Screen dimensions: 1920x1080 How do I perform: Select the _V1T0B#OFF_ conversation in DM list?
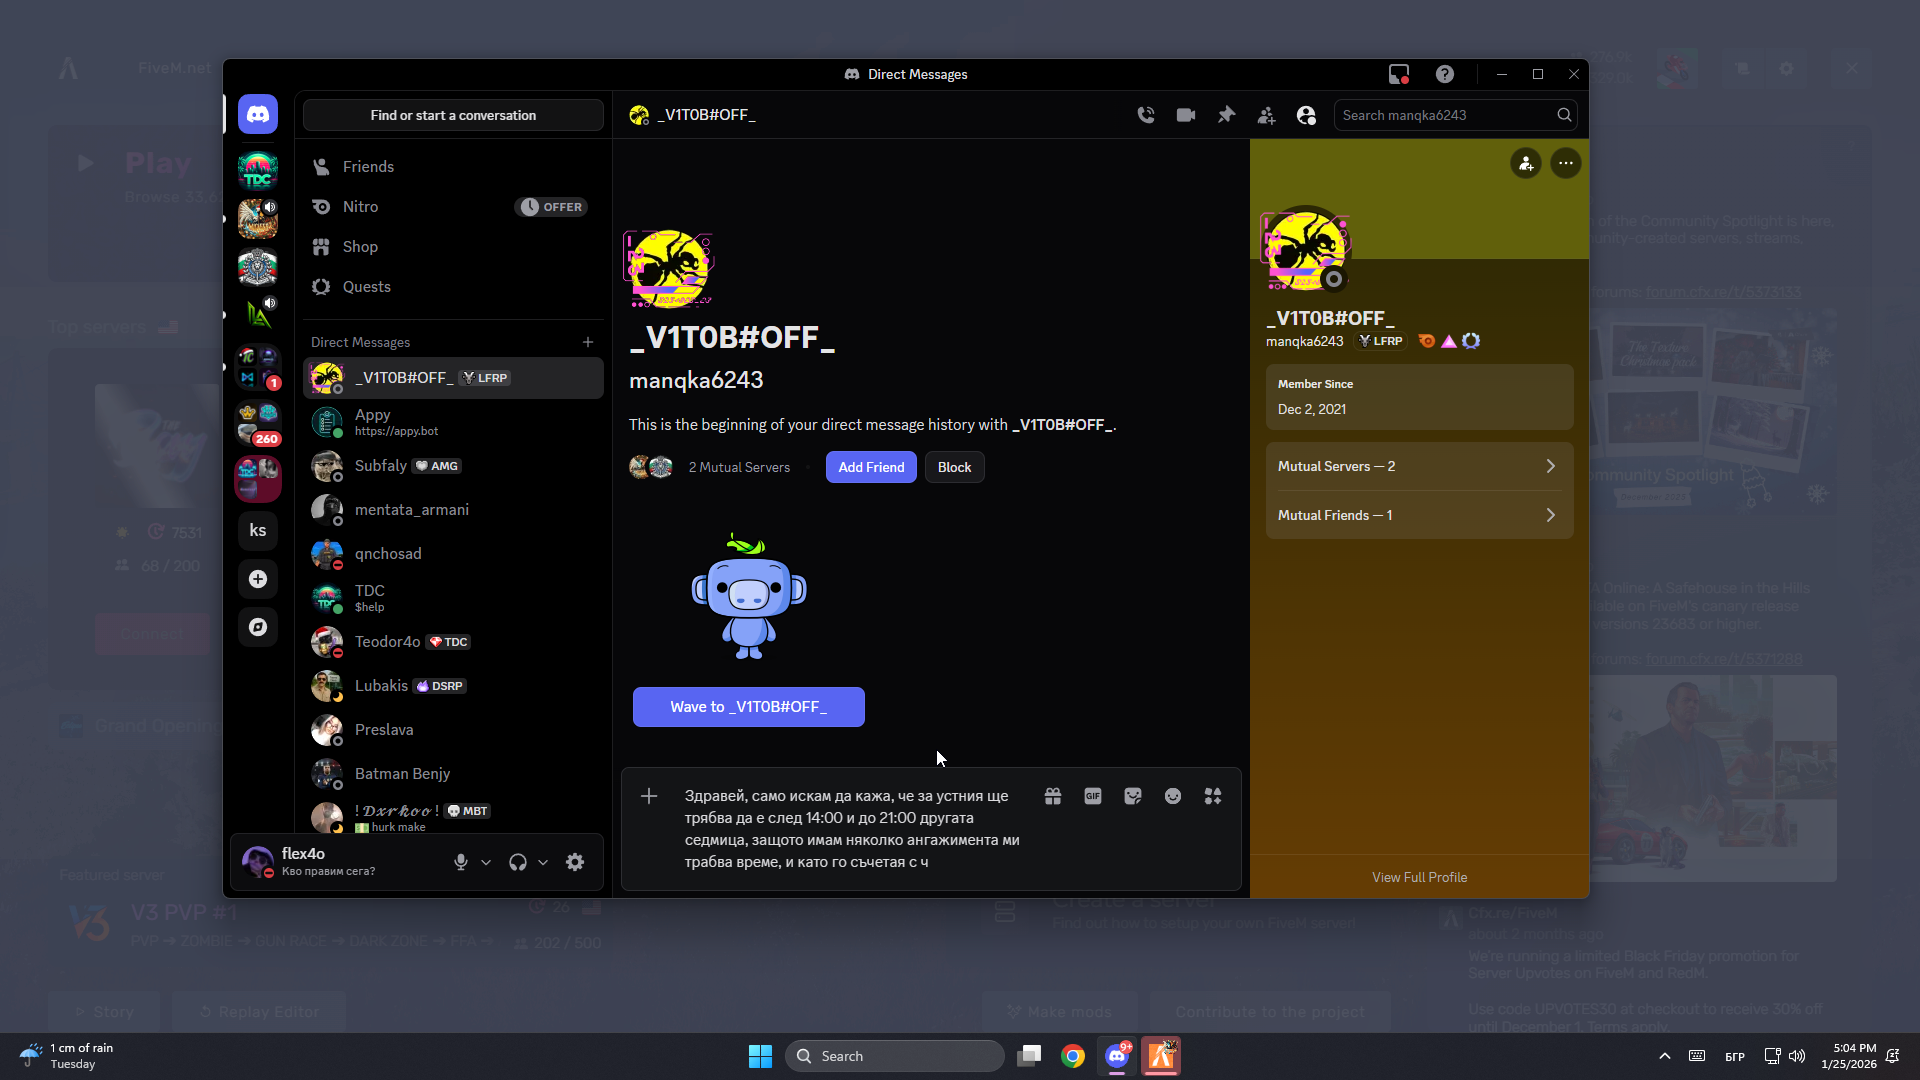[453, 378]
